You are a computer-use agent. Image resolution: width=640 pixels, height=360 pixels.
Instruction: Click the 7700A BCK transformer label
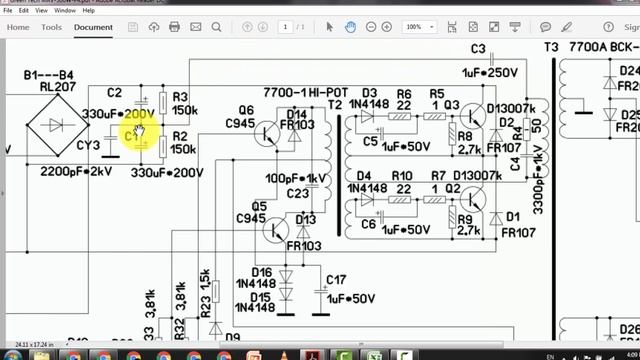(604, 47)
